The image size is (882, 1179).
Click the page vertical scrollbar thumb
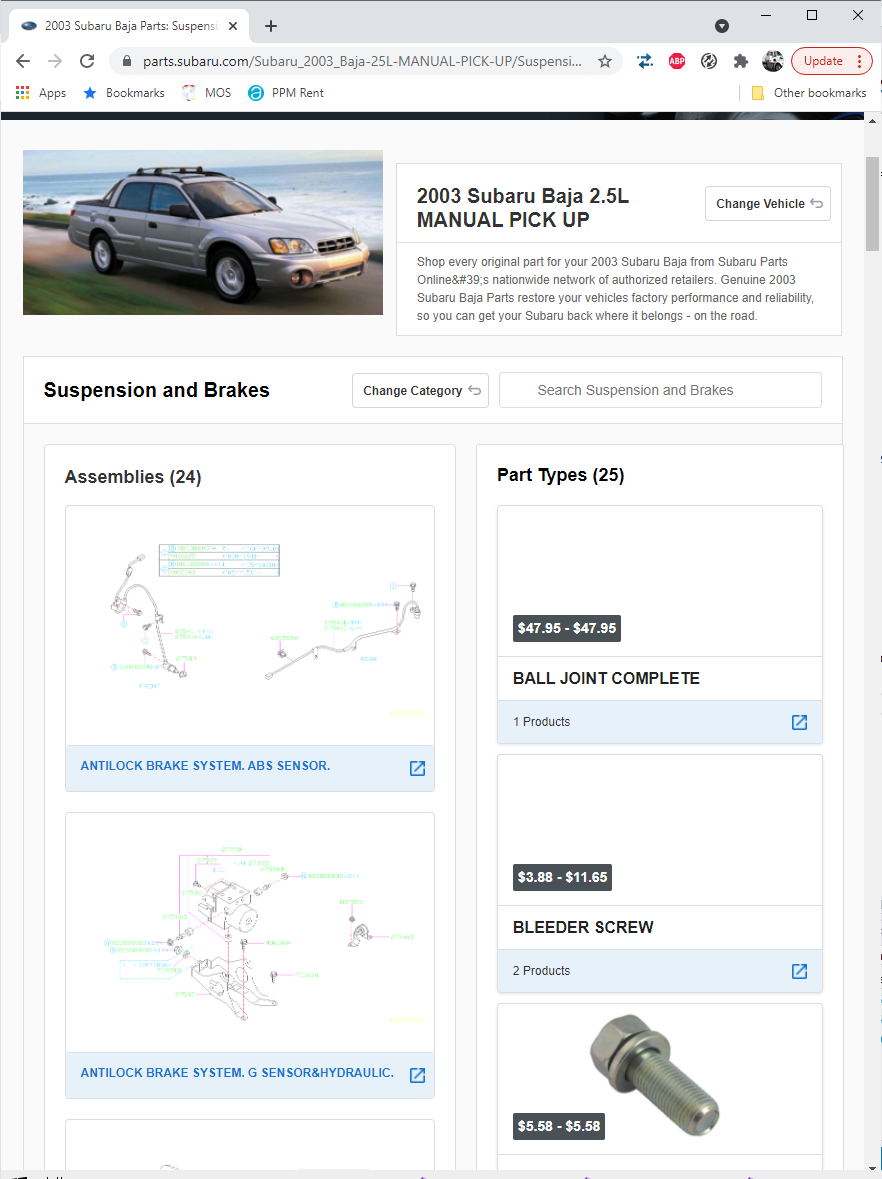(872, 204)
